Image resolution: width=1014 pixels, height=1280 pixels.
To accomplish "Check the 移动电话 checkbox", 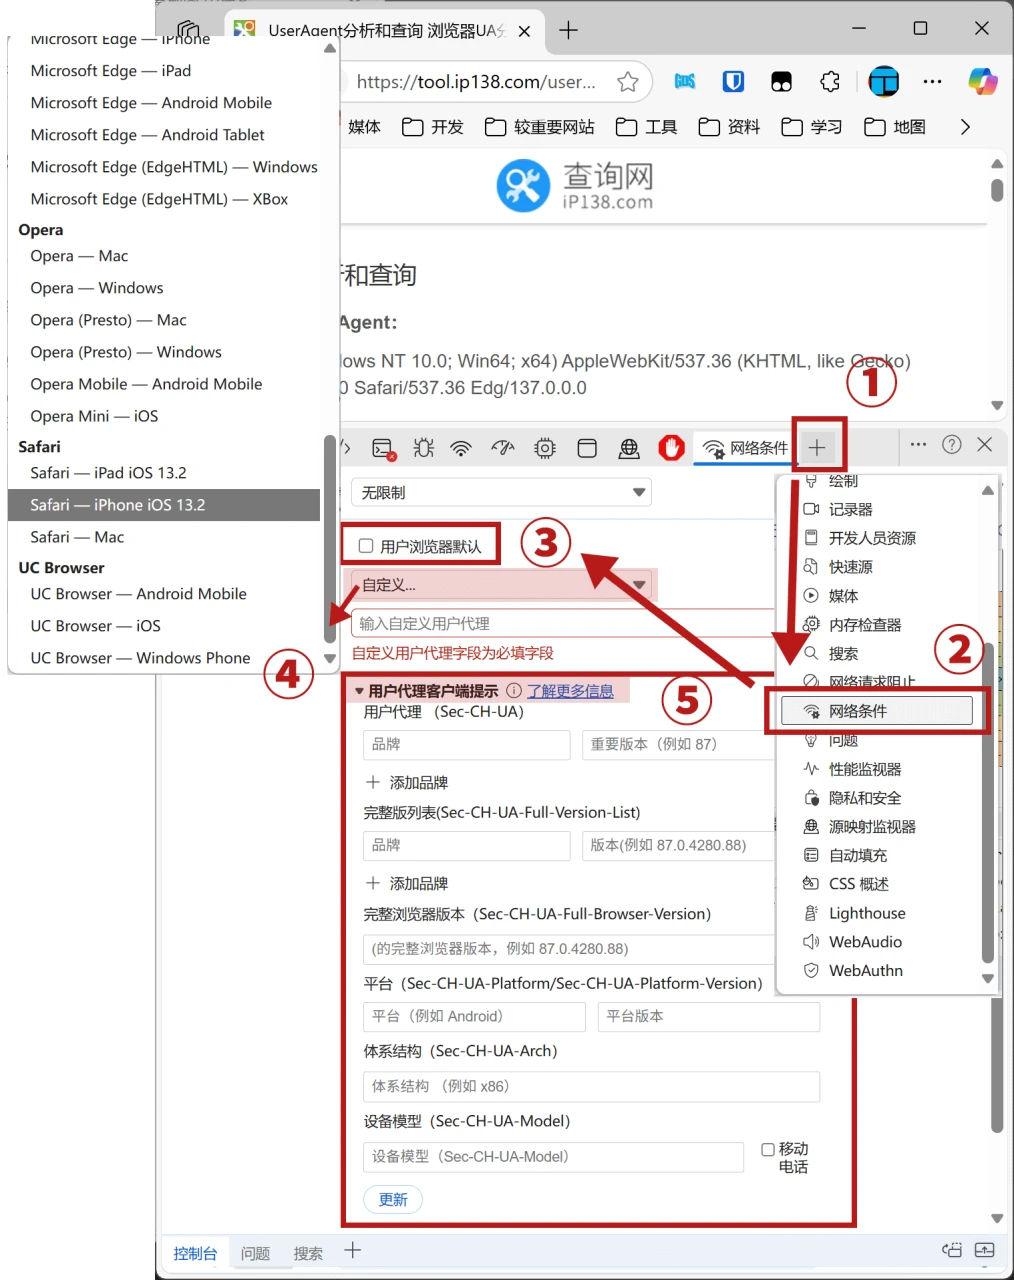I will 768,1150.
